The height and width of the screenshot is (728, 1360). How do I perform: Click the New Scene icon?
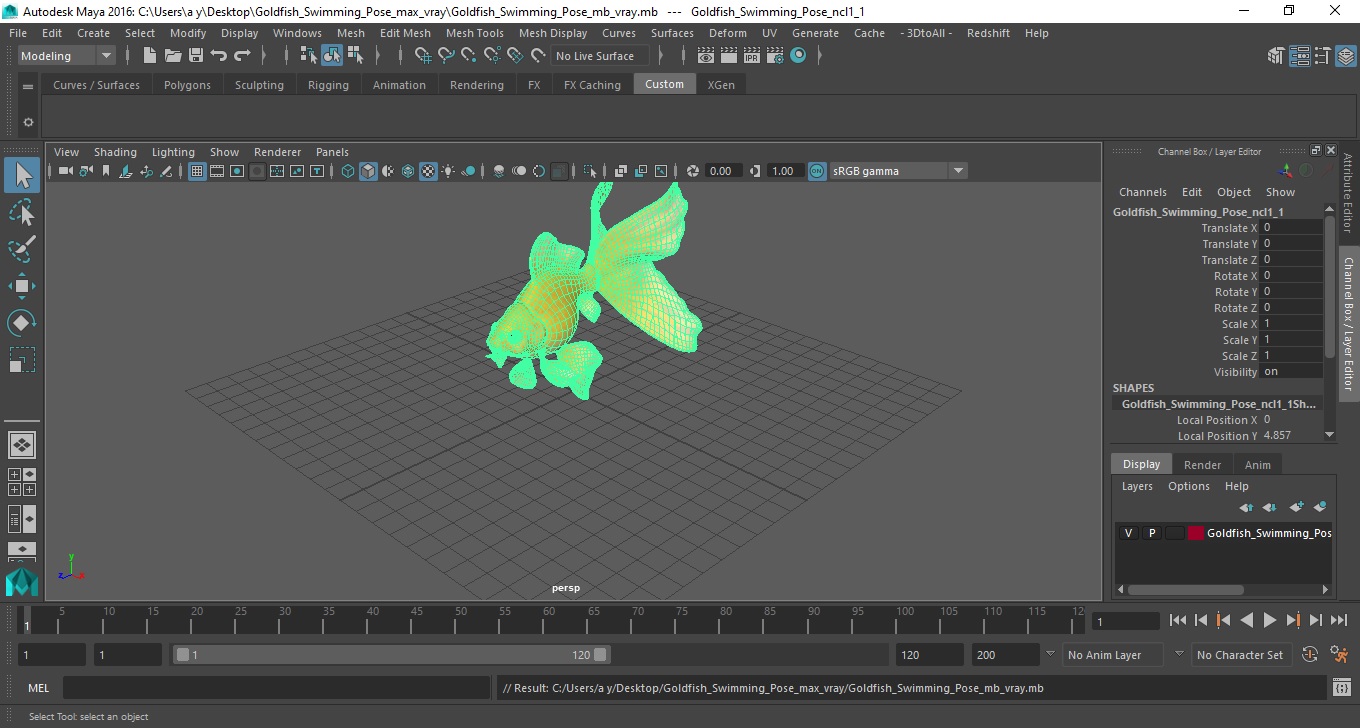tap(149, 56)
